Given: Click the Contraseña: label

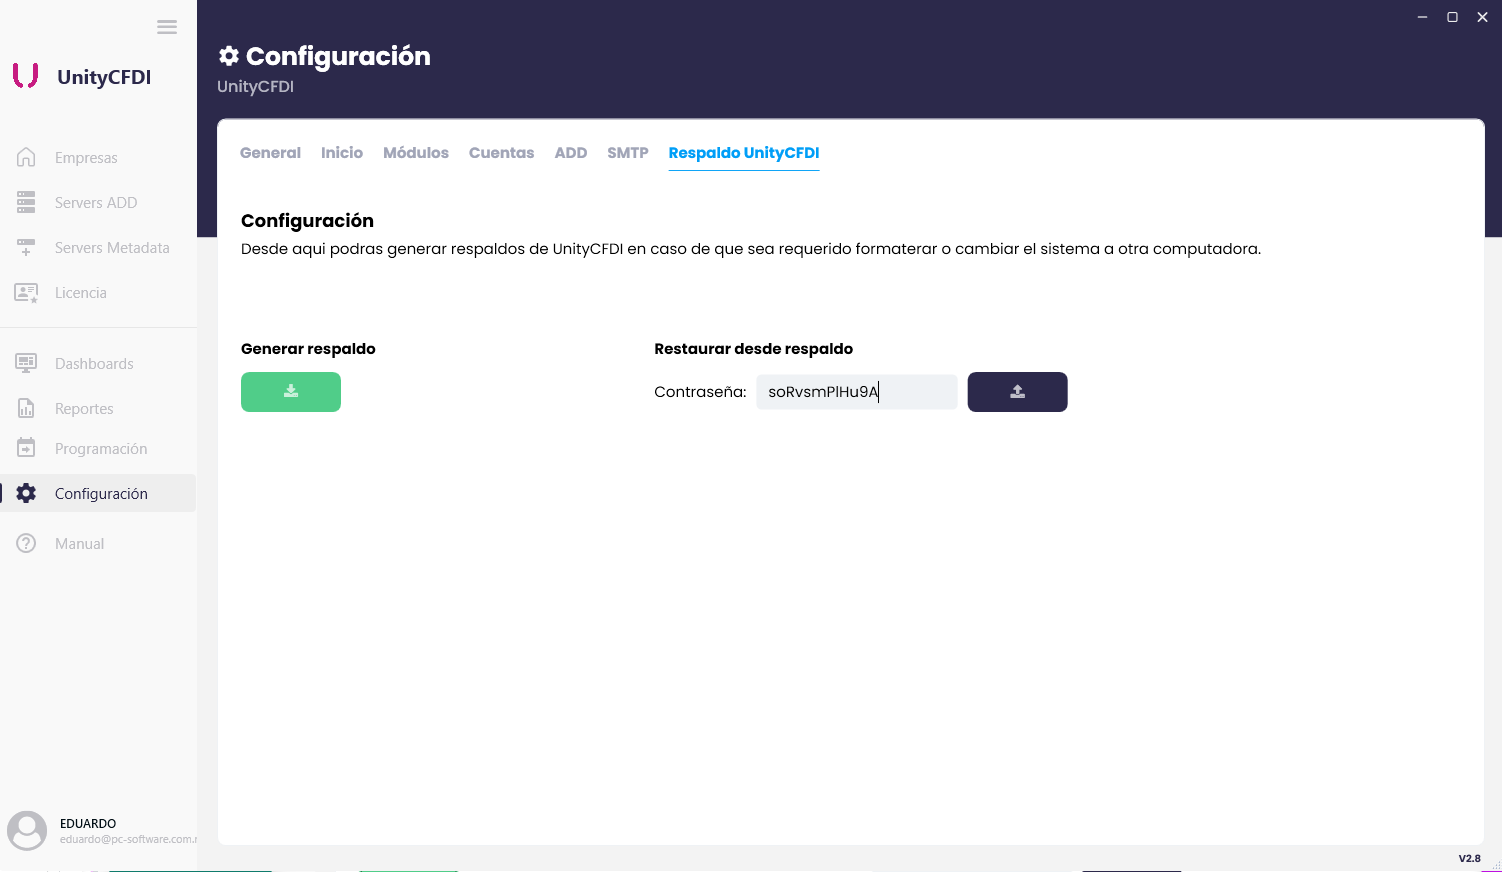Looking at the screenshot, I should pos(700,392).
